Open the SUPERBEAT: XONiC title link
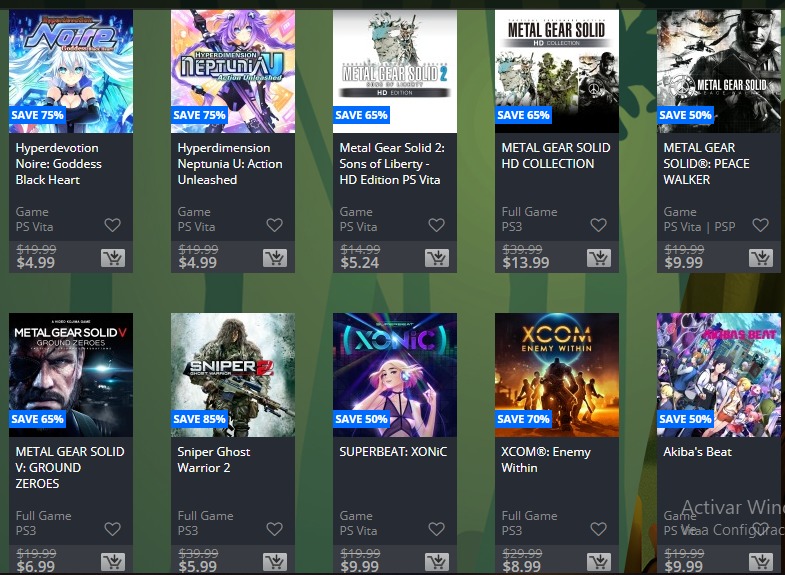Viewport: 785px width, 575px height. click(393, 452)
